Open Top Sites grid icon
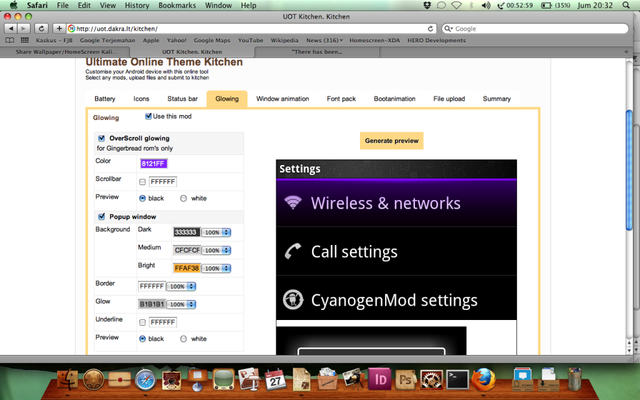Viewport: 640px width, 400px height. pos(24,40)
